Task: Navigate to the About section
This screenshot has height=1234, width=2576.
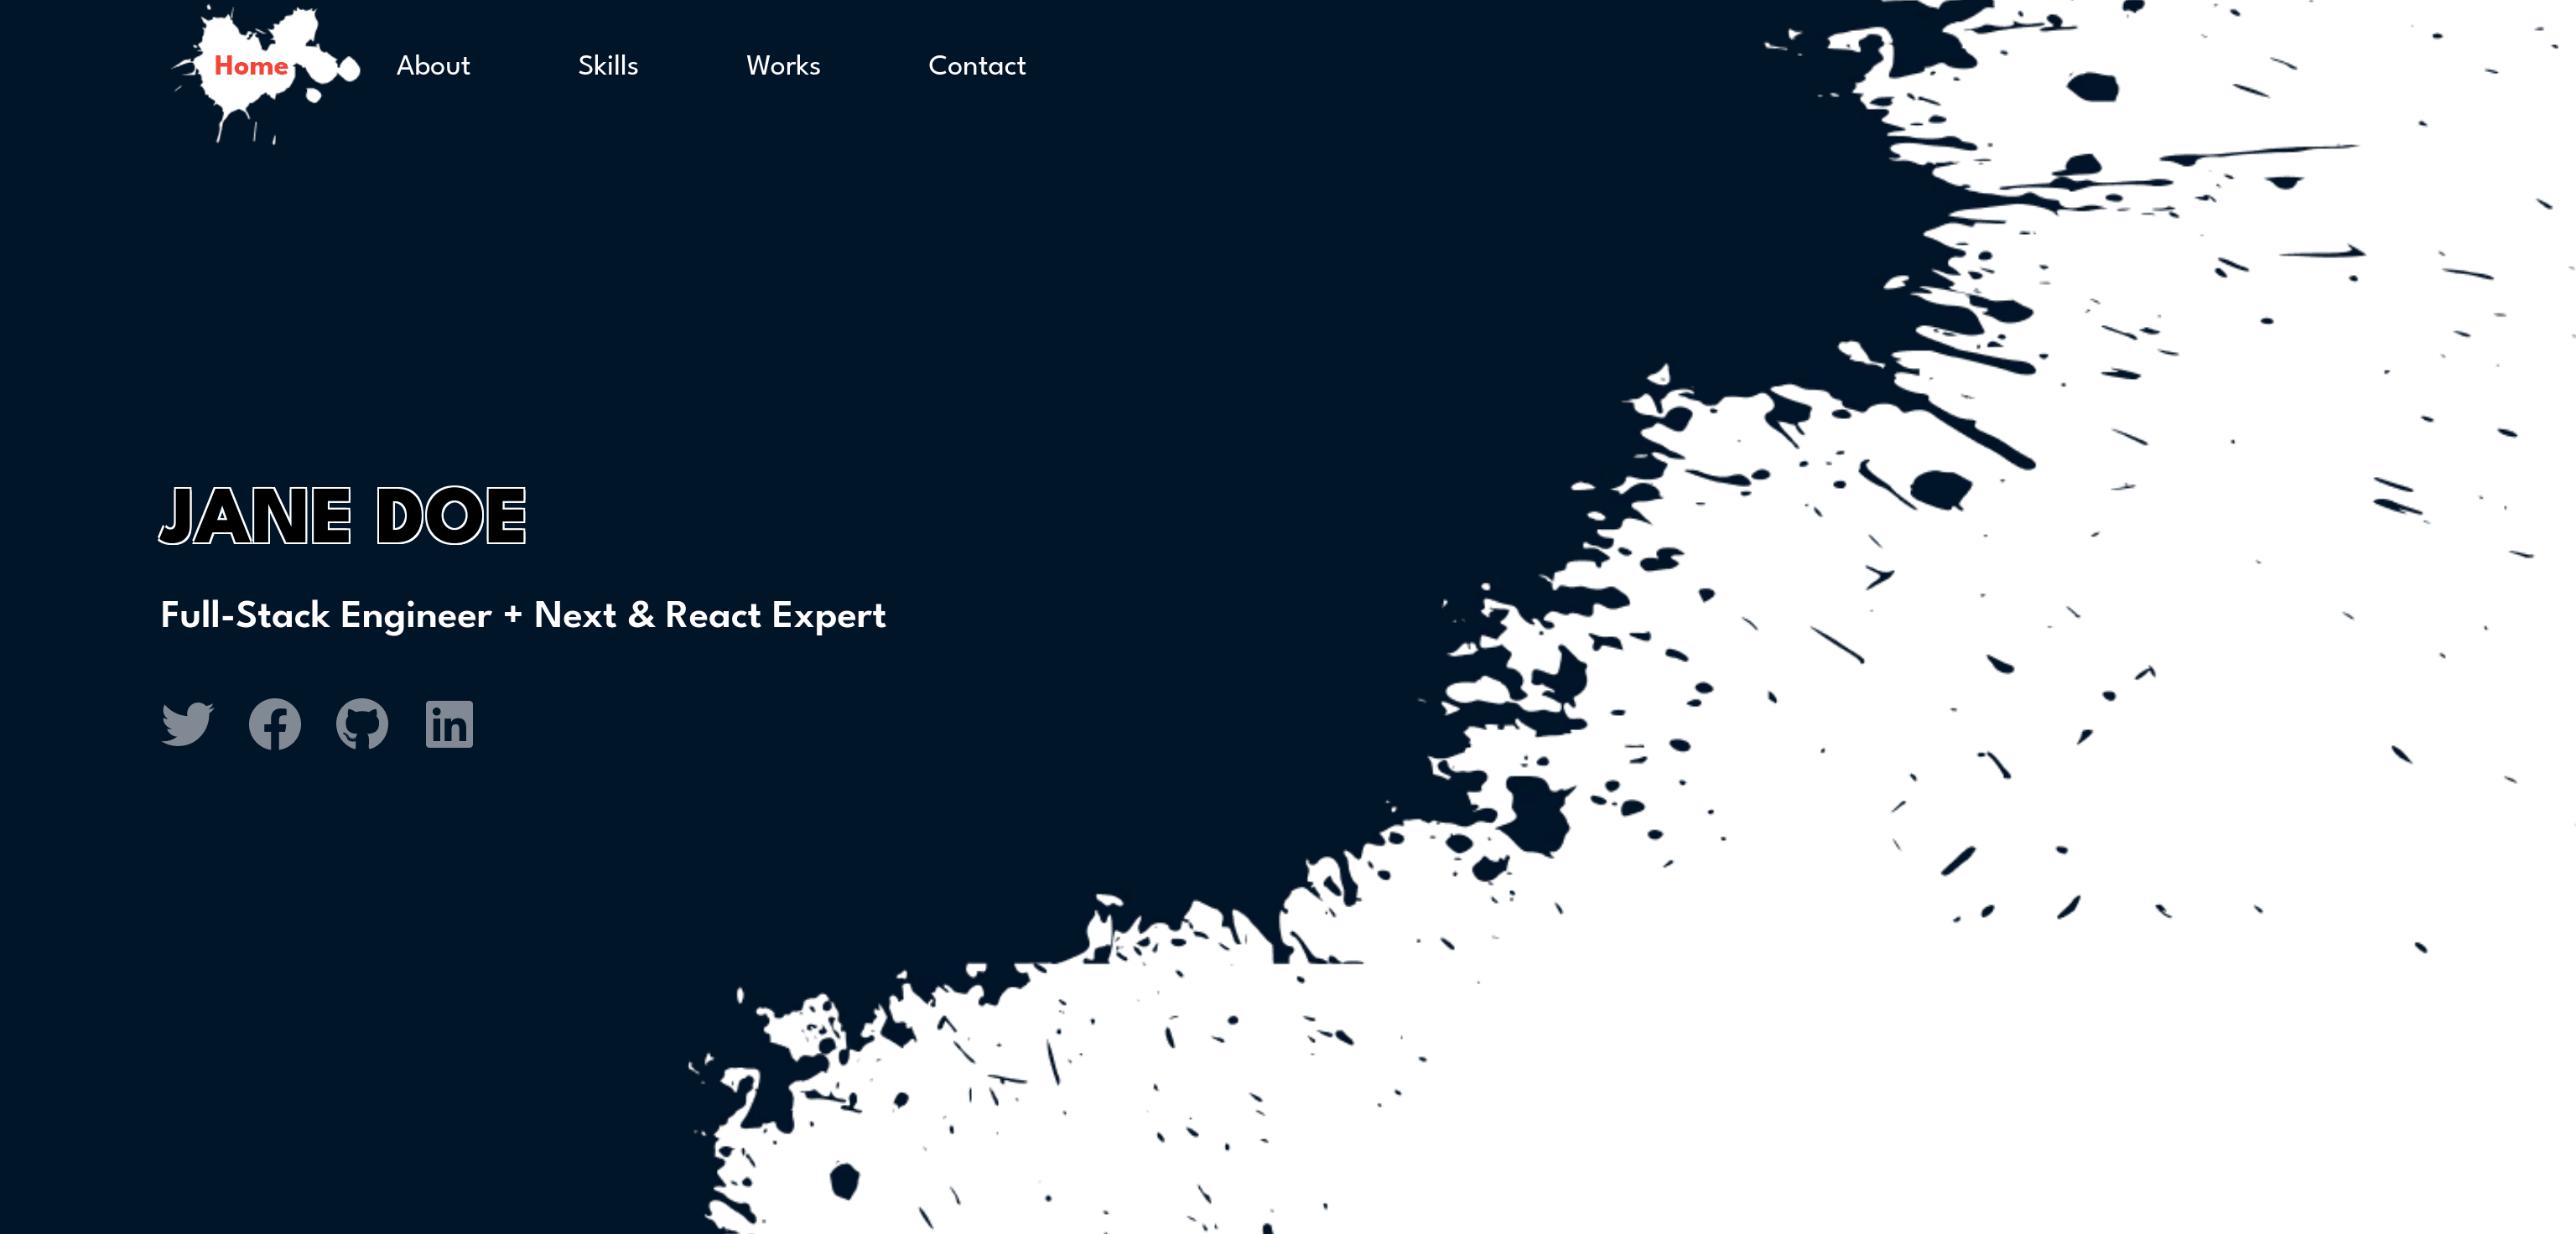Action: coord(434,67)
